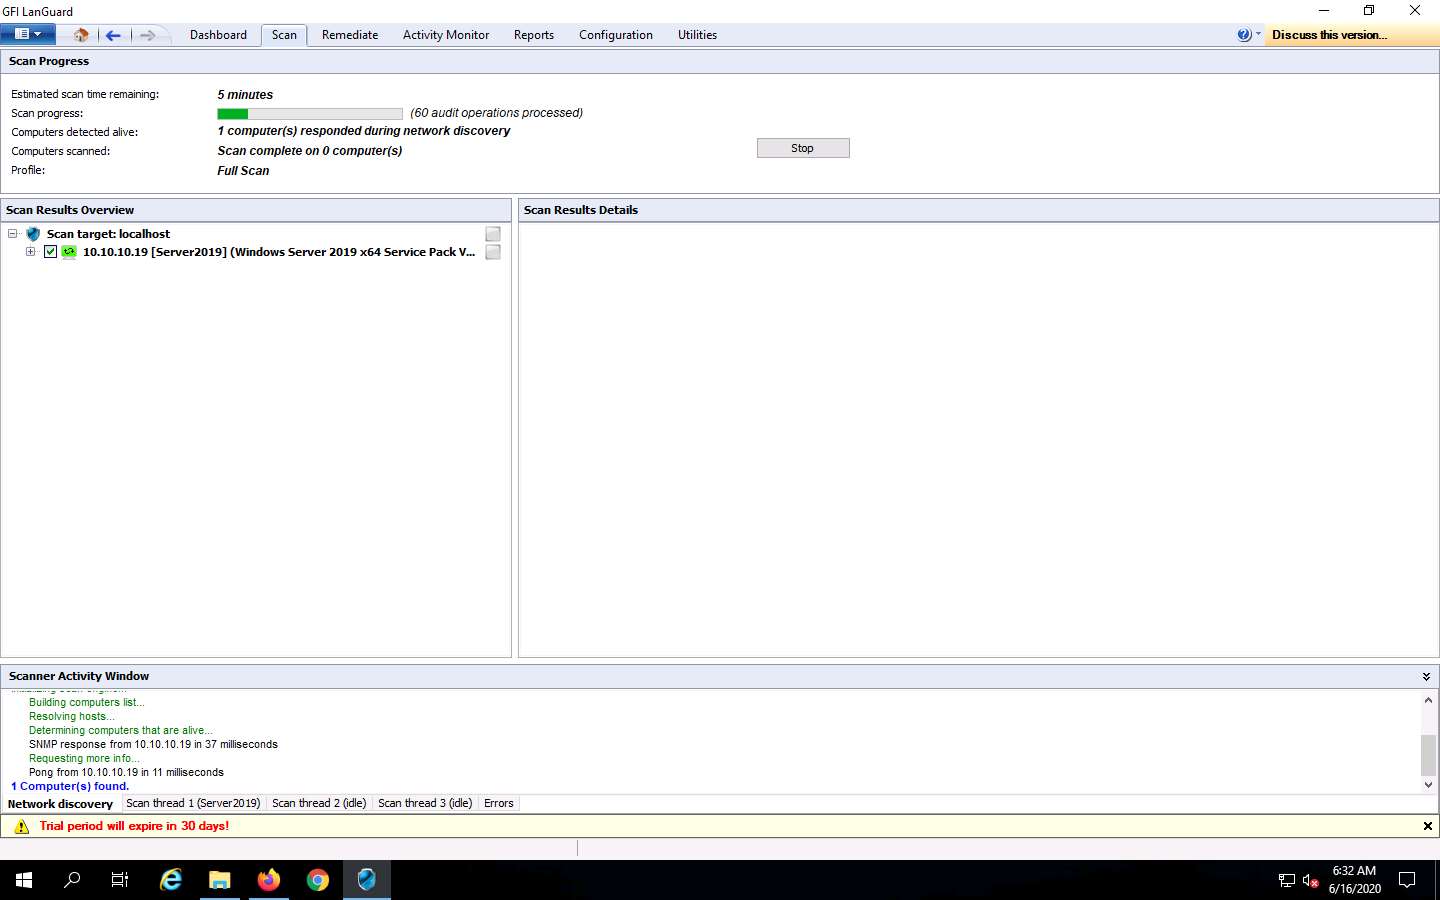Image resolution: width=1440 pixels, height=900 pixels.
Task: Open the Help question mark icon
Action: pyautogui.click(x=1244, y=35)
